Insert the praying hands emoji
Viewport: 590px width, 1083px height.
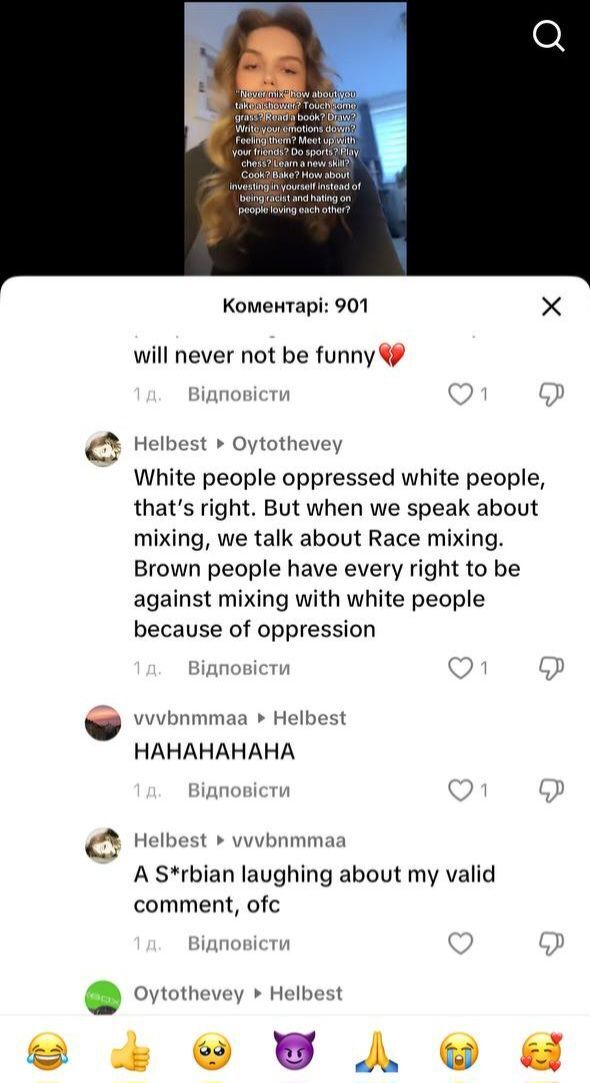377,1053
